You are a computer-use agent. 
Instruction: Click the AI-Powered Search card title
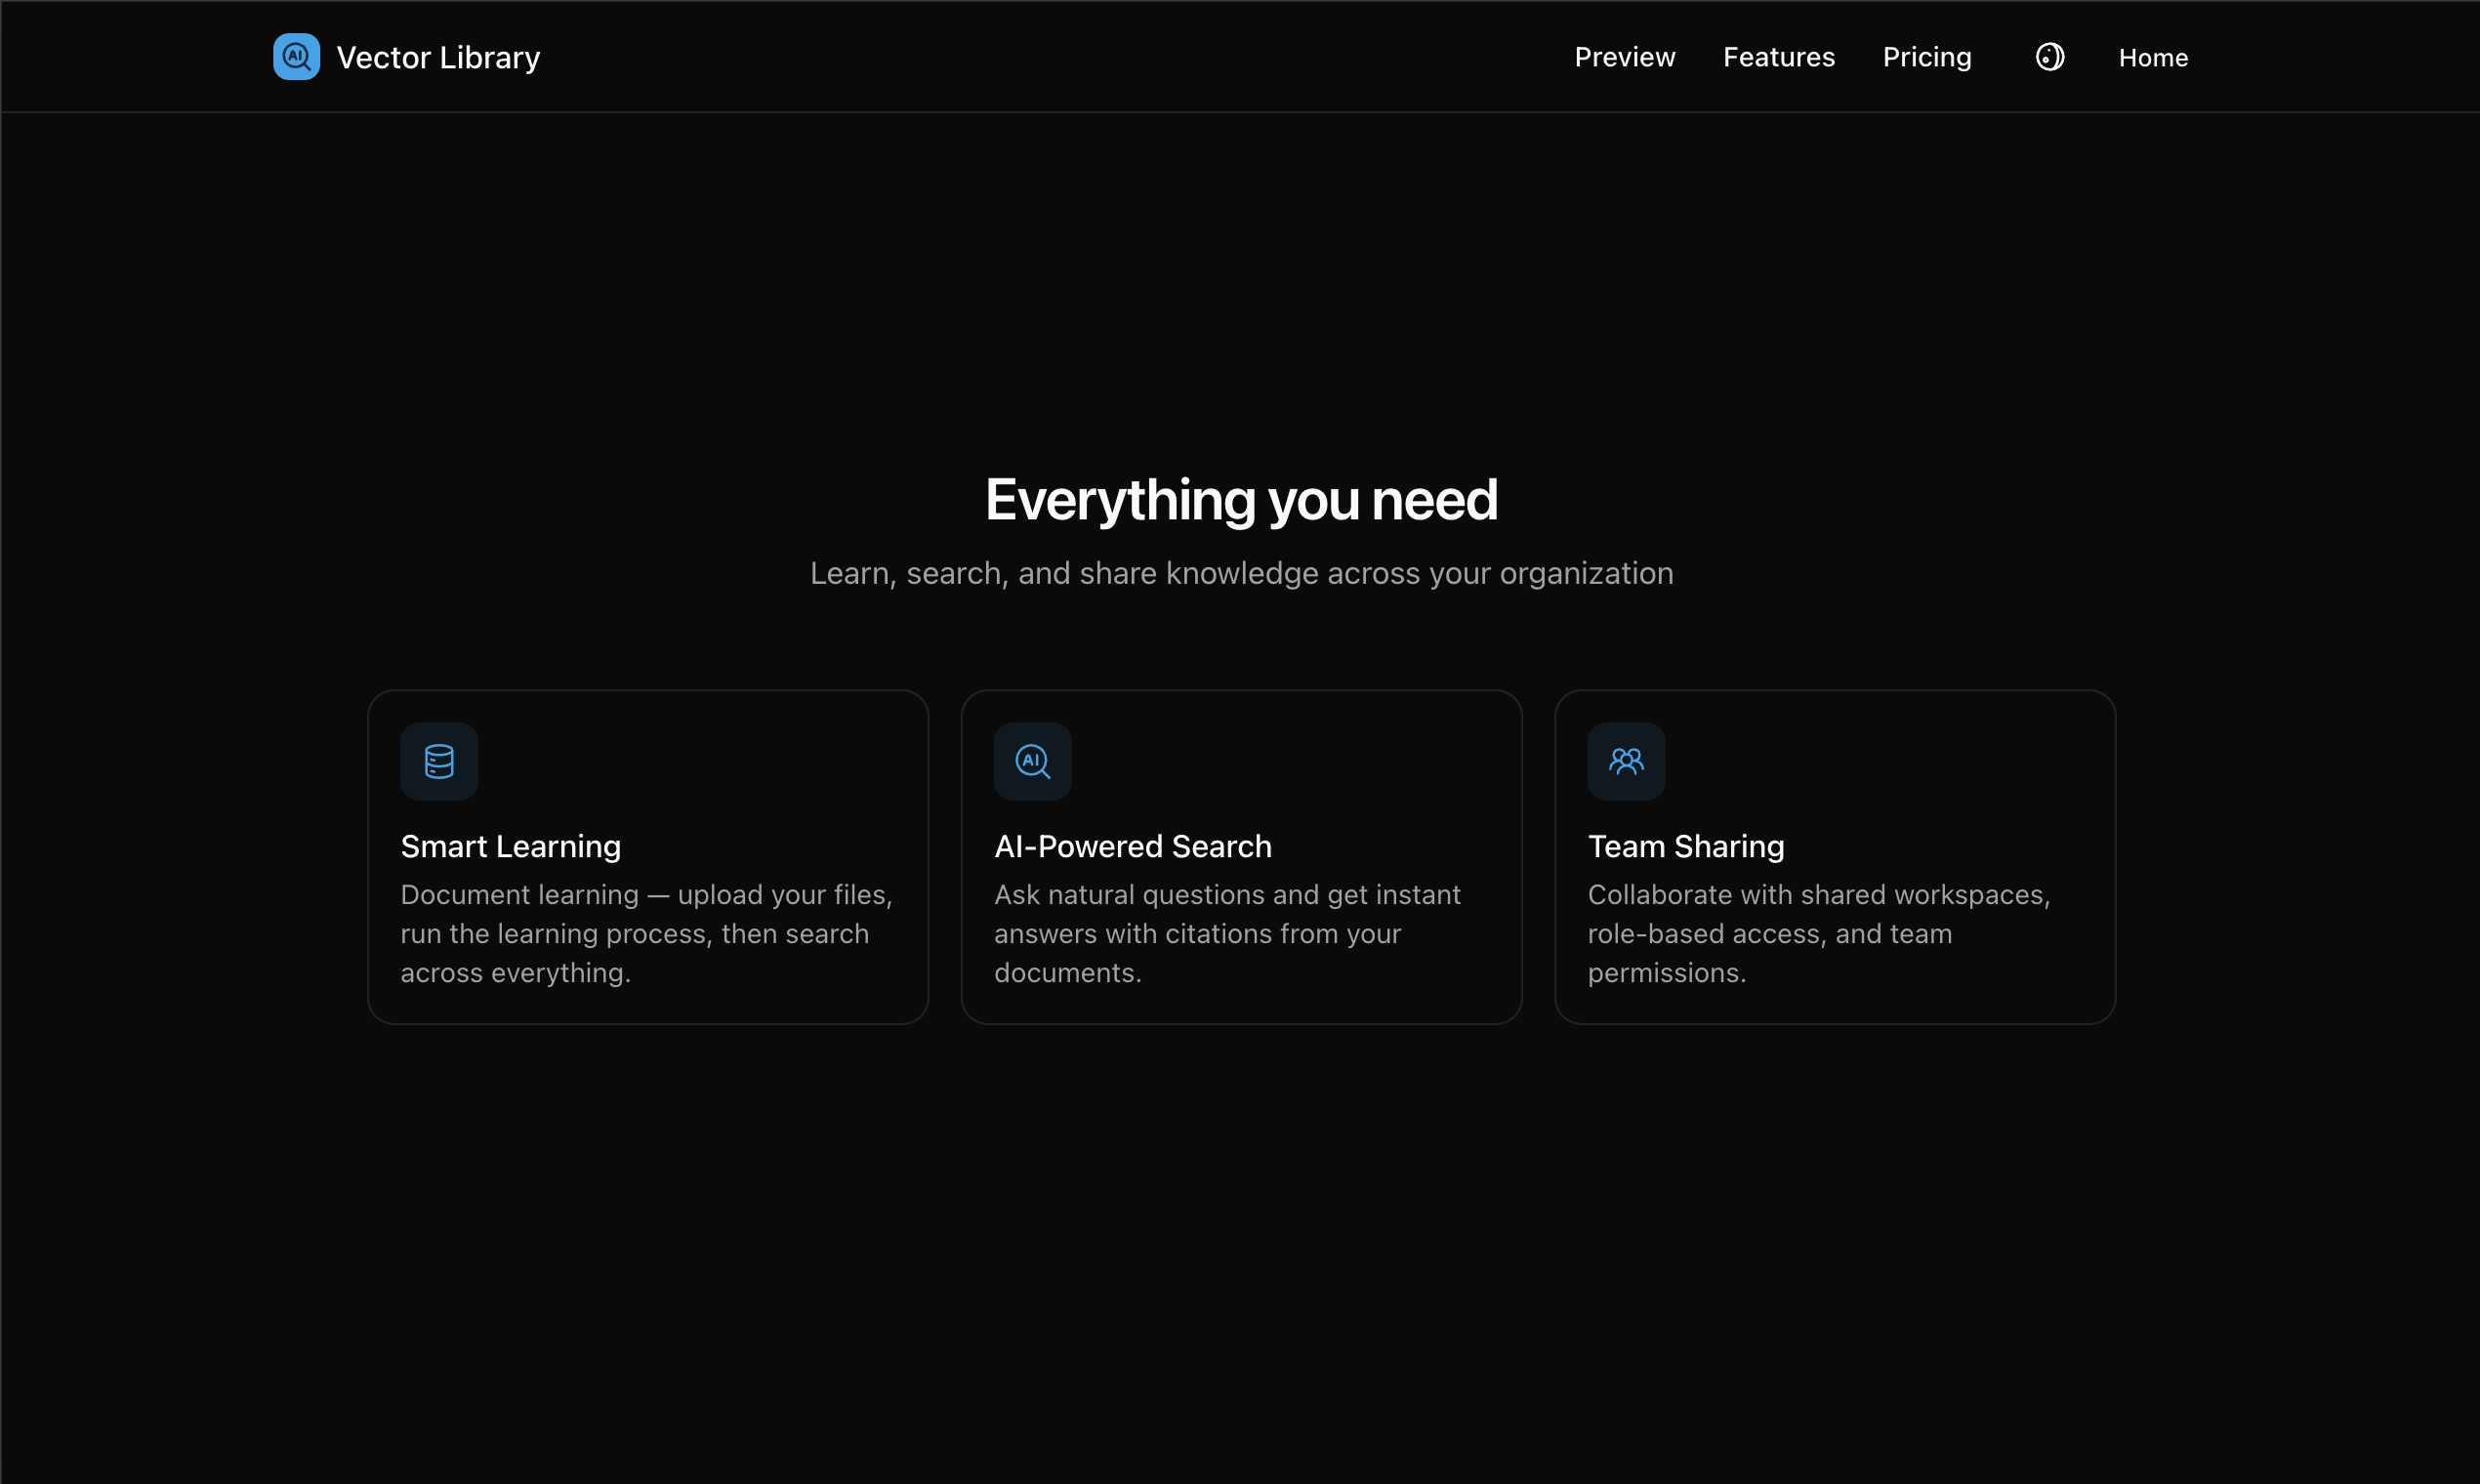point(1132,846)
